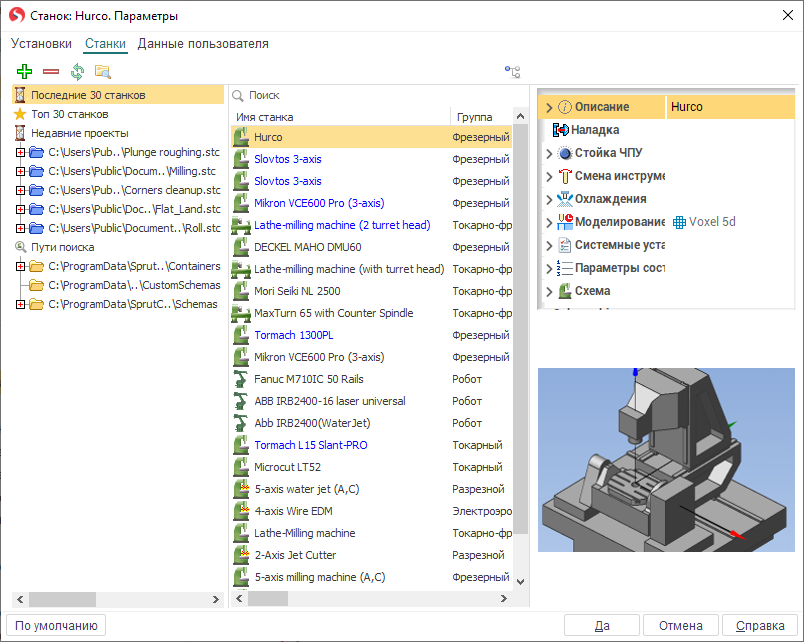Click the tree structure icon above the machine list
This screenshot has width=804, height=642.
(512, 72)
